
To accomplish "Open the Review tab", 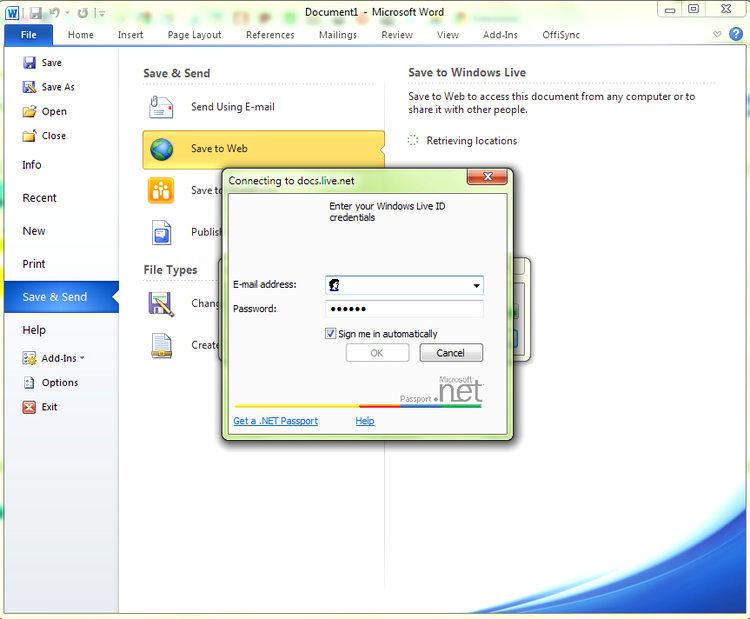I will click(397, 35).
